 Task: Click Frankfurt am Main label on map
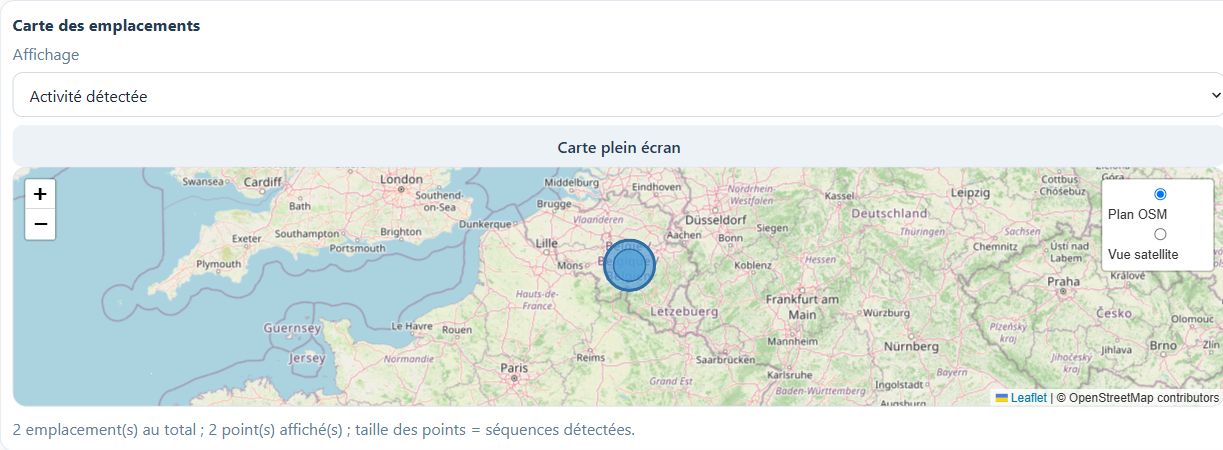click(x=802, y=307)
